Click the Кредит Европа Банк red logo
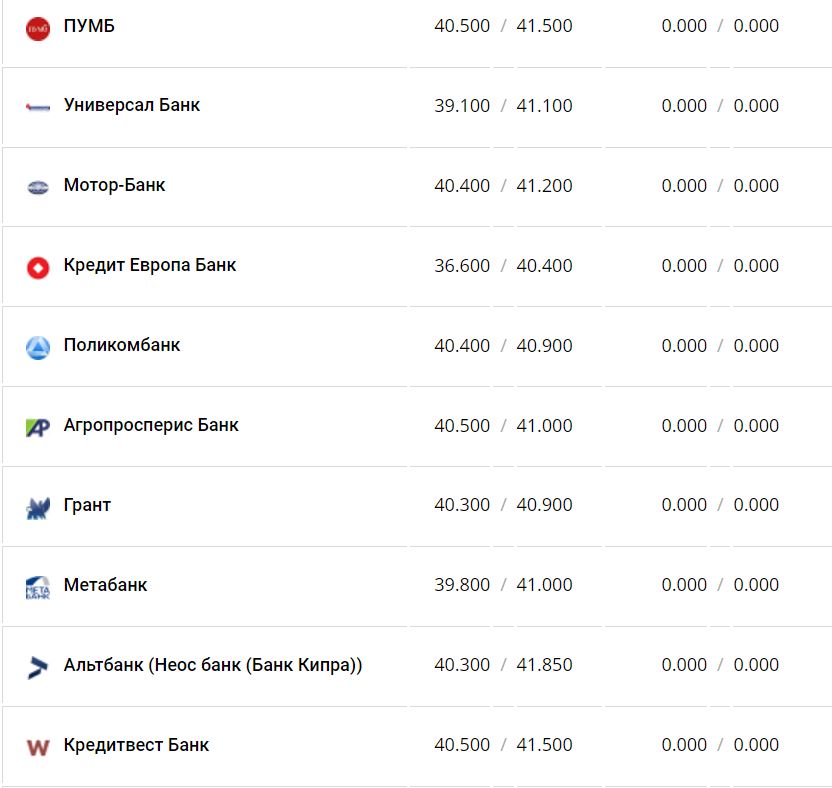The image size is (832, 788). click(x=38, y=267)
